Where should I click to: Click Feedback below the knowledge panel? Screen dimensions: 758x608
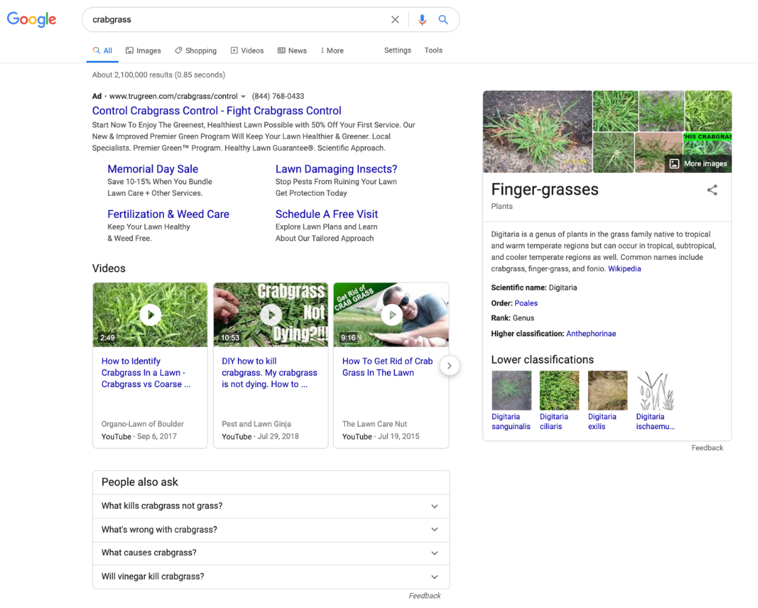(x=707, y=448)
